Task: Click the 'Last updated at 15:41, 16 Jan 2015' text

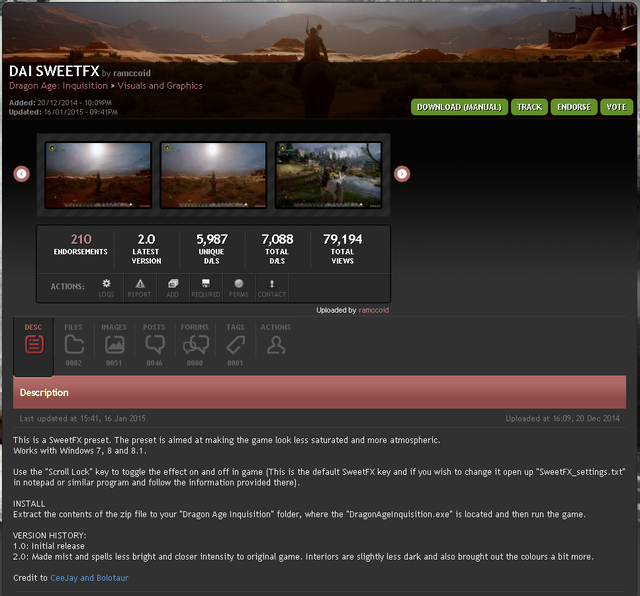Action: point(82,418)
